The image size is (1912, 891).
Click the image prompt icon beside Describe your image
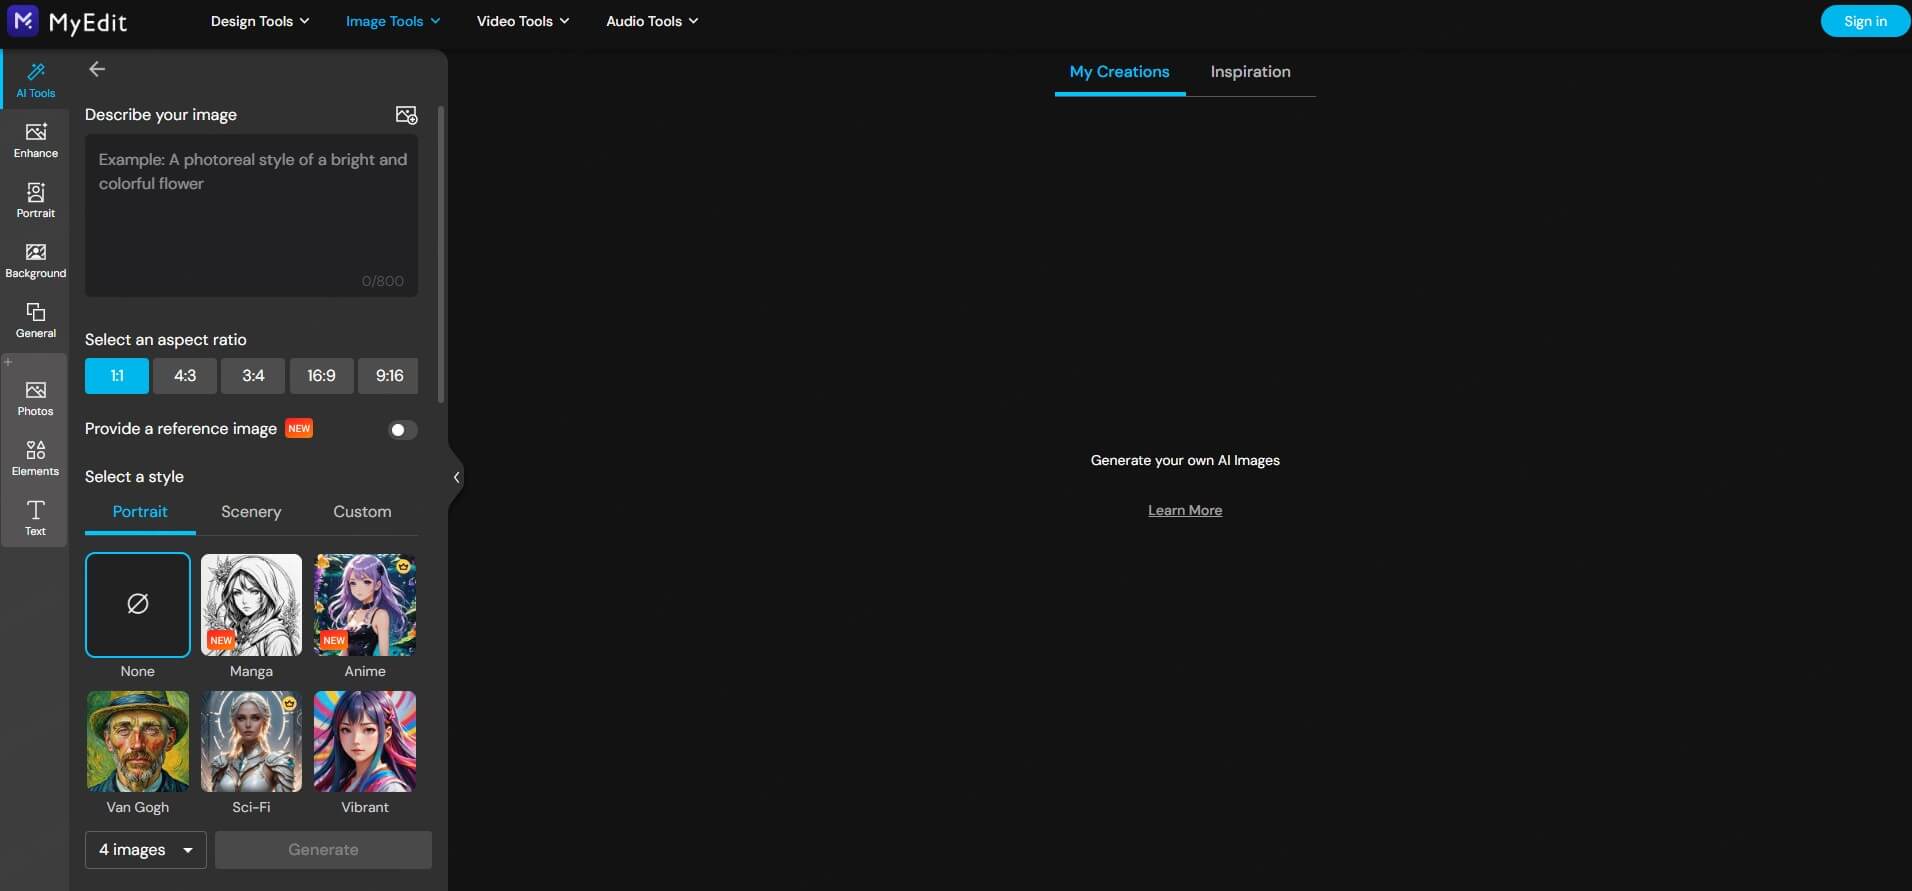click(406, 115)
